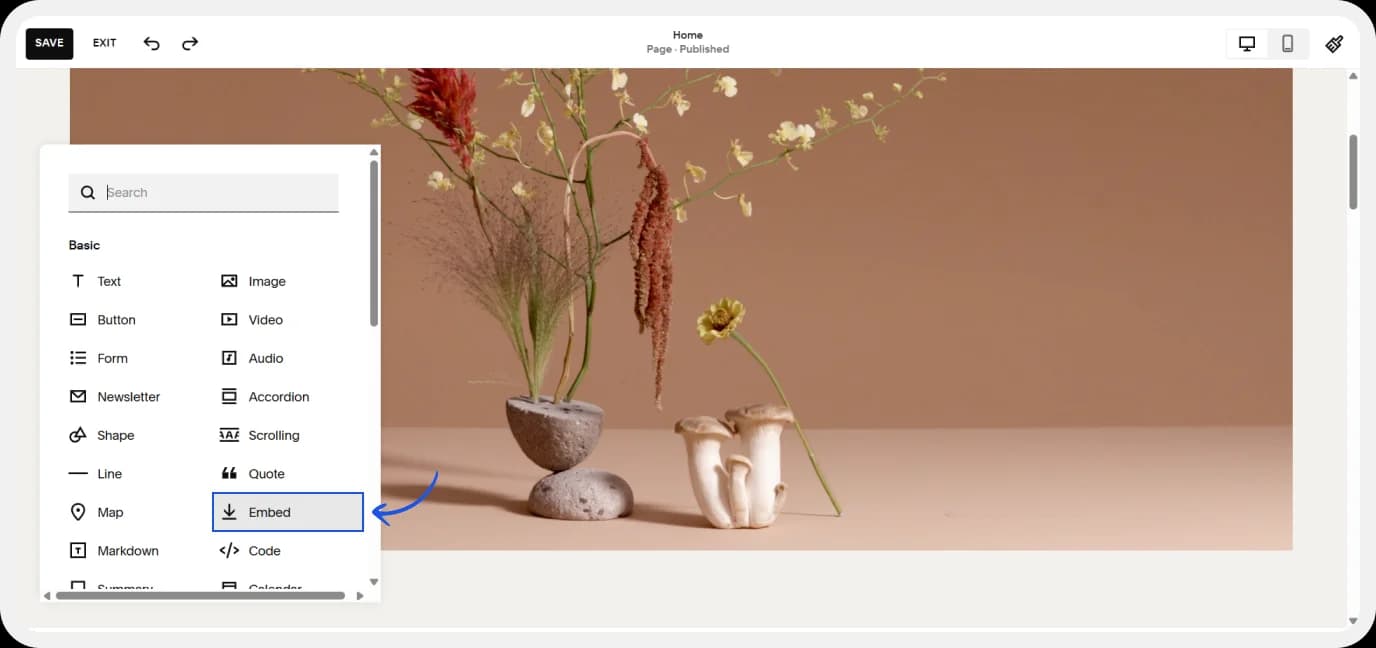
Task: Save the current page
Action: [x=49, y=43]
